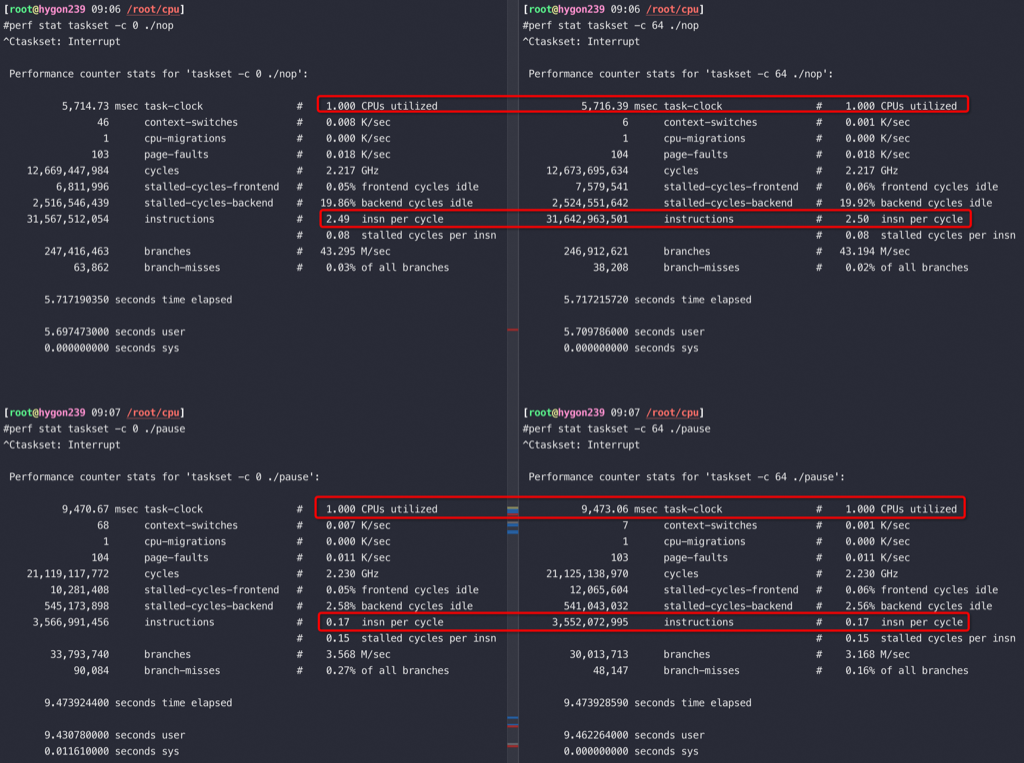Viewport: 1024px width, 763px height.
Task: Click the 21,119,117,772 cycles count
Action: 69,574
